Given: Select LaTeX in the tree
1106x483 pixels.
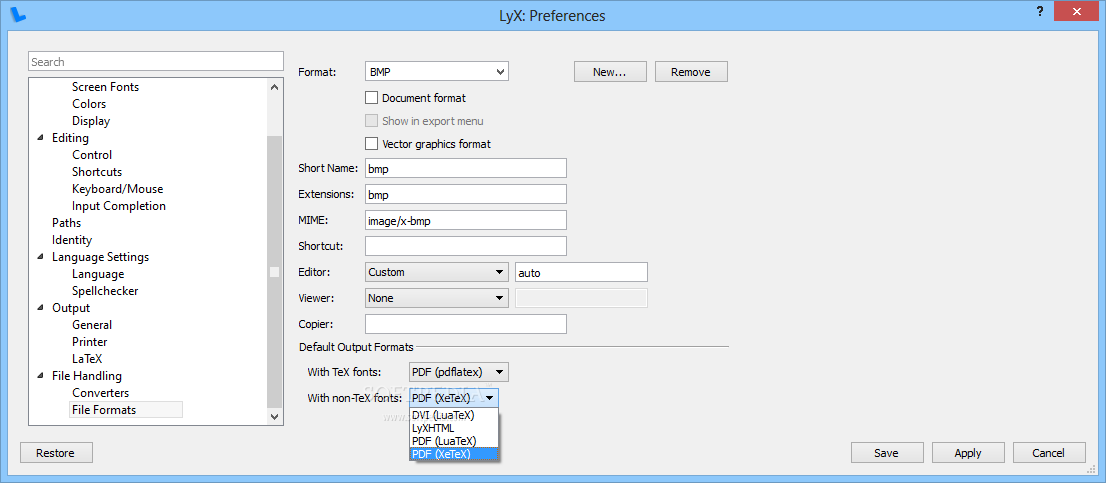Looking at the screenshot, I should (87, 359).
